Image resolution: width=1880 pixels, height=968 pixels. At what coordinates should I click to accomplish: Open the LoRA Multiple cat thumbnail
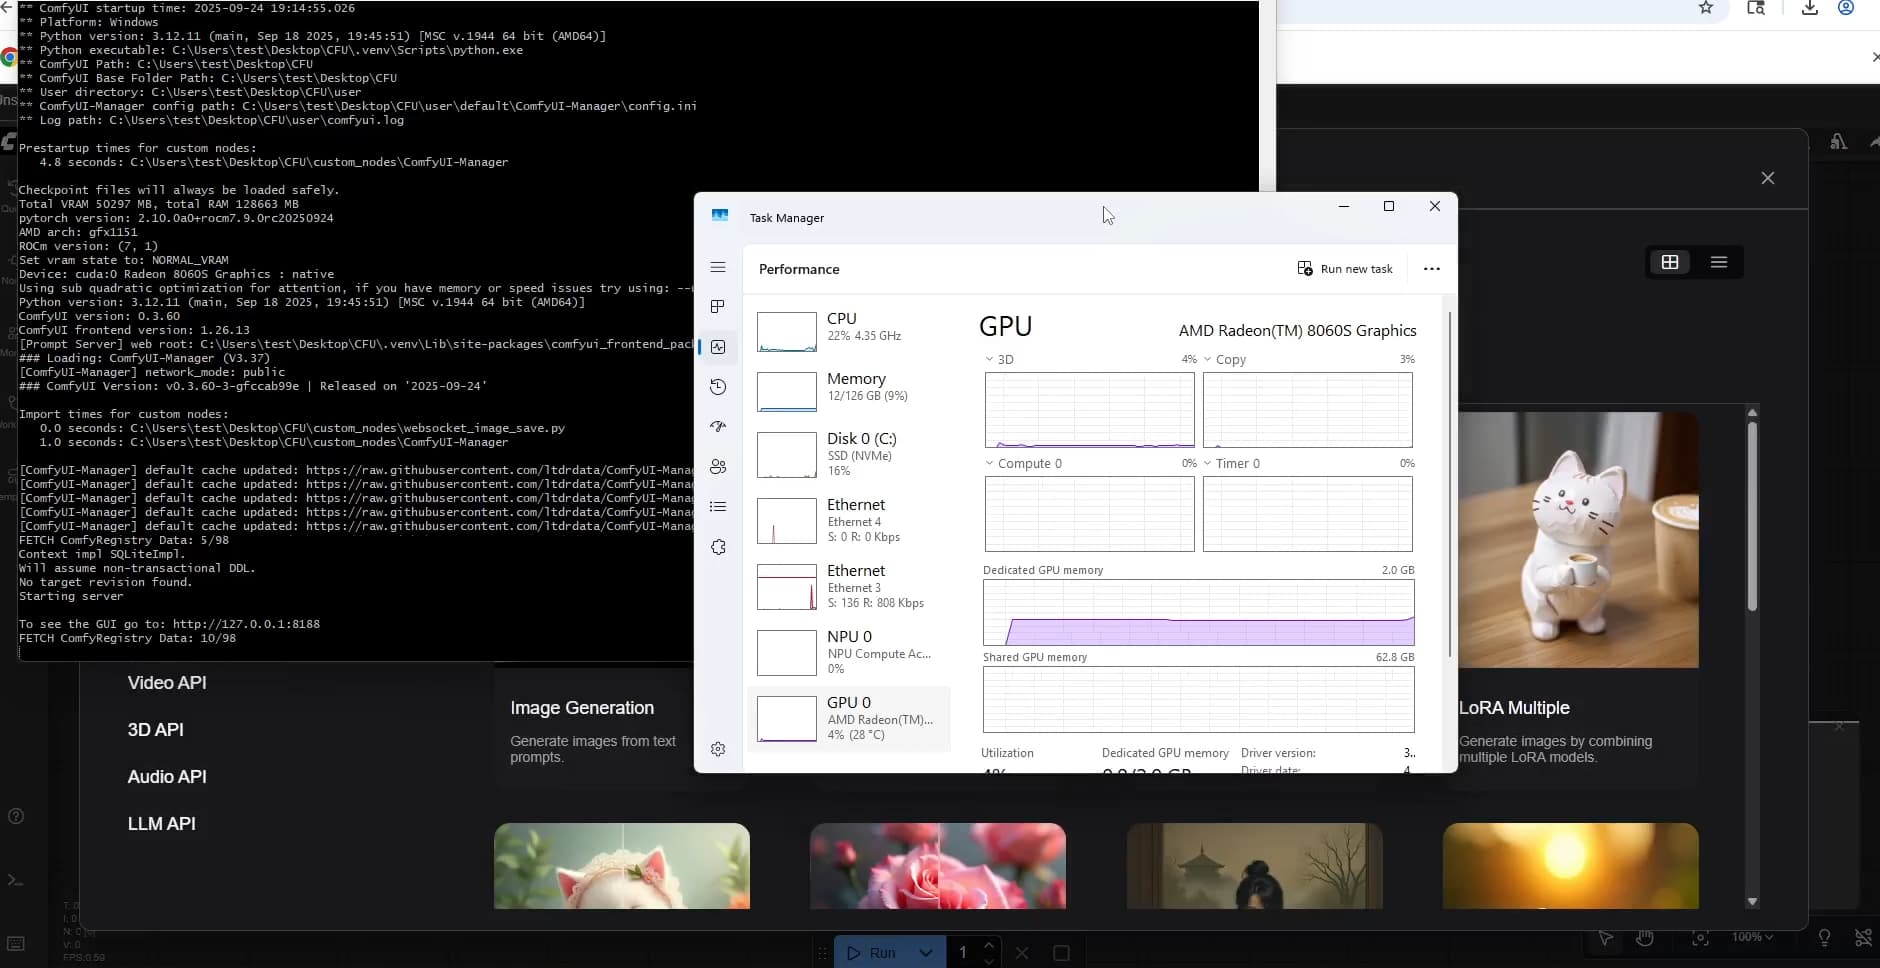click(x=1578, y=540)
